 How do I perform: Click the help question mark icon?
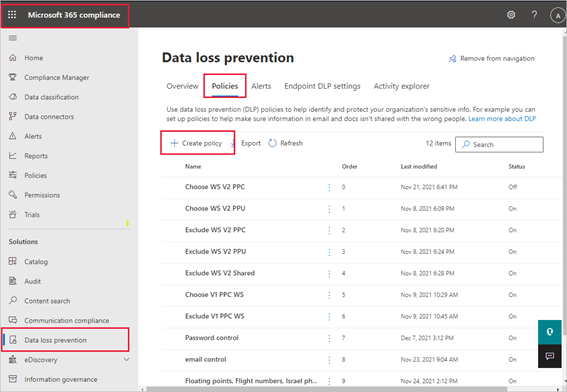[534, 15]
